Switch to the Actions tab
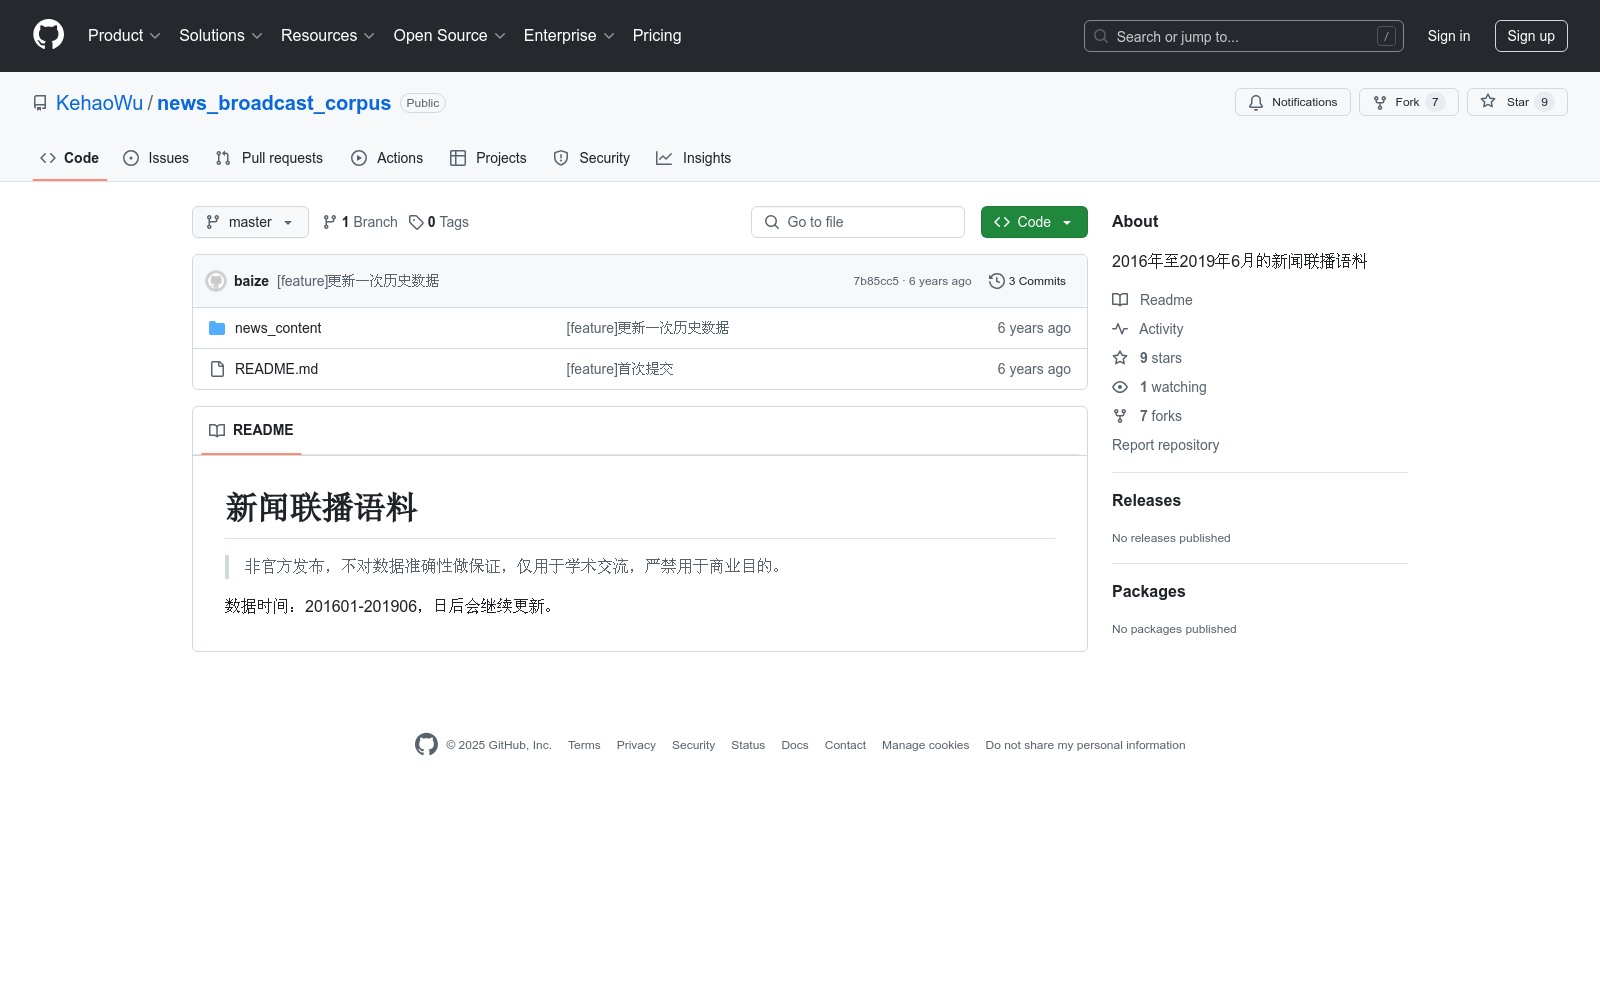 pyautogui.click(x=387, y=158)
